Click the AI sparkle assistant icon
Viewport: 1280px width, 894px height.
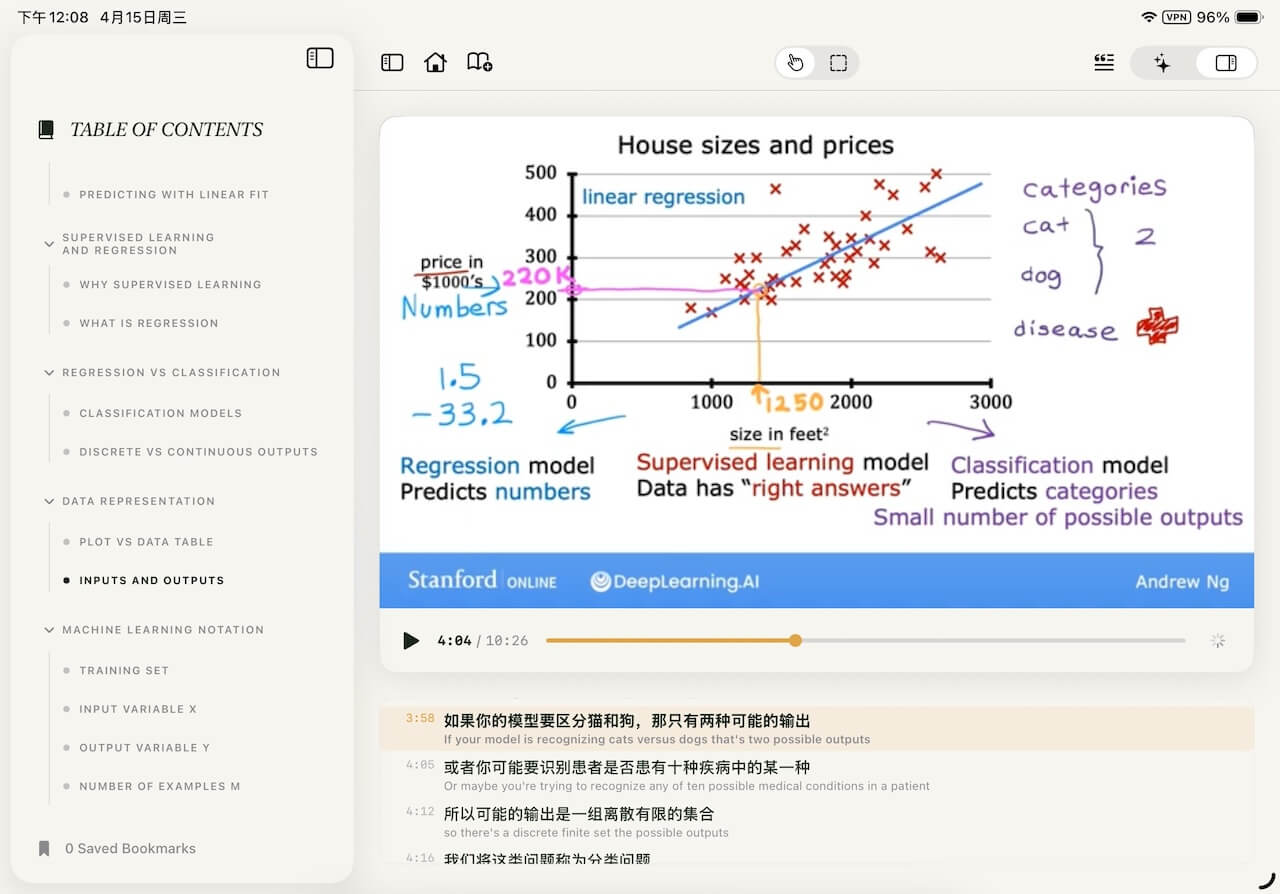click(x=1162, y=62)
